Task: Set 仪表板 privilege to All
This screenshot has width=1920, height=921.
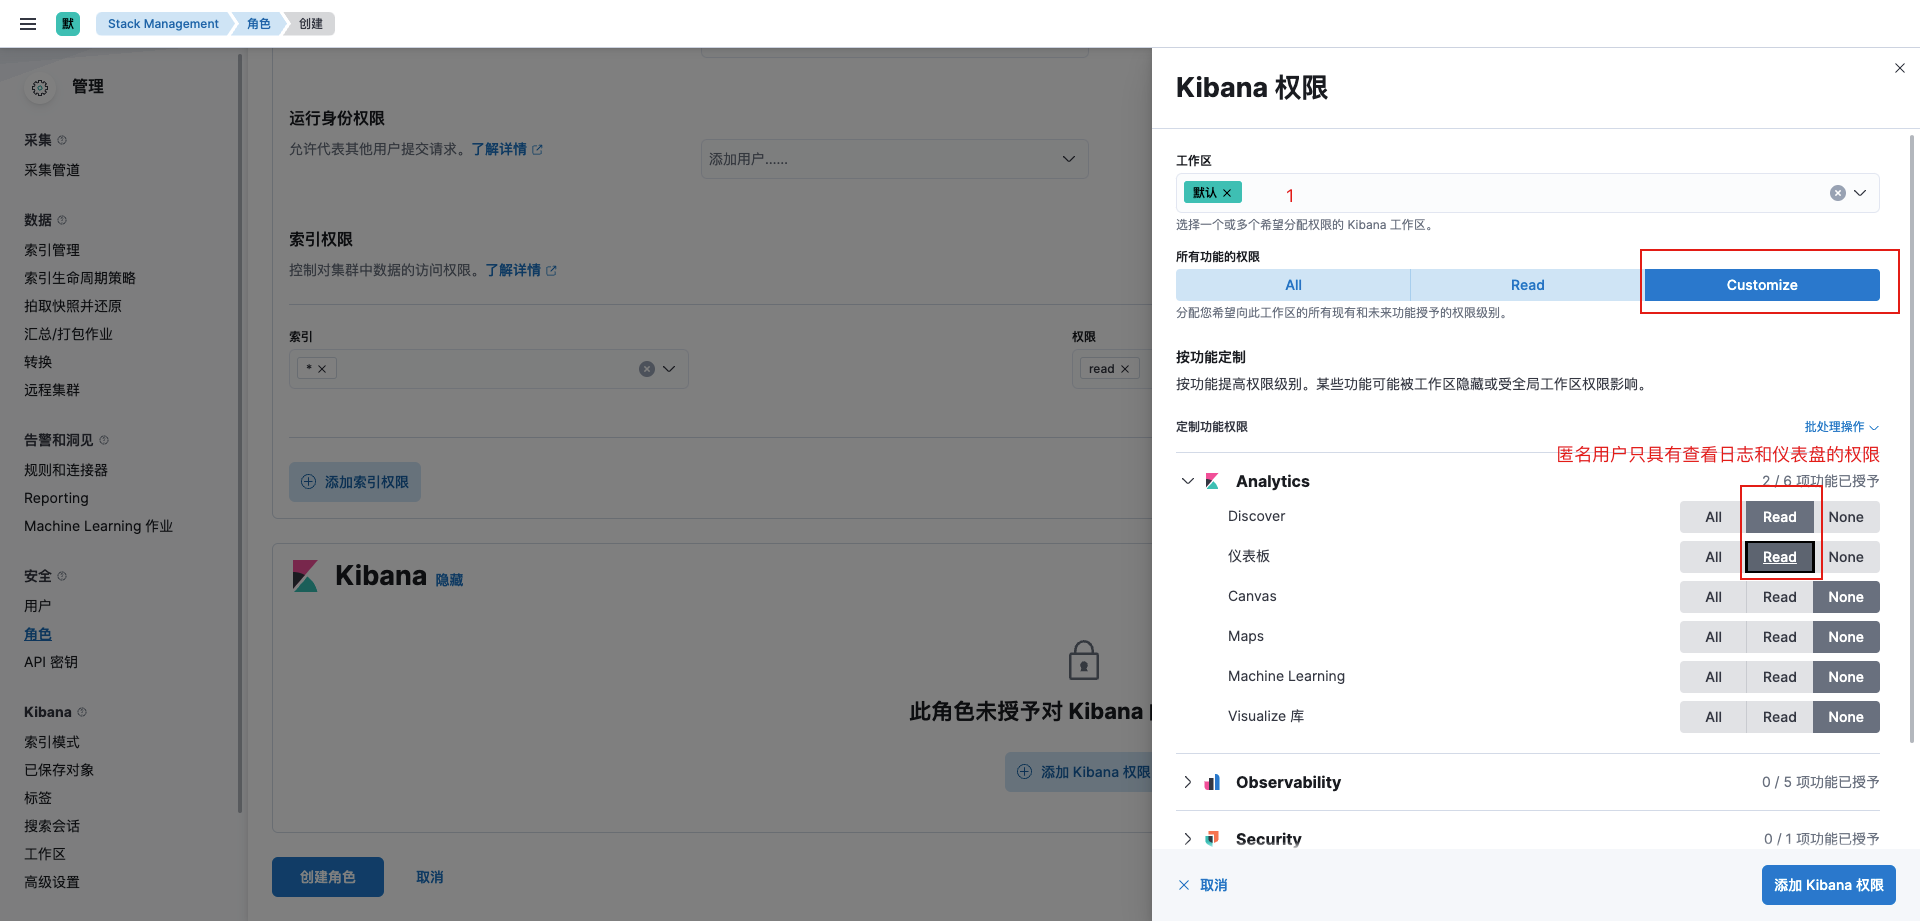Action: point(1713,557)
